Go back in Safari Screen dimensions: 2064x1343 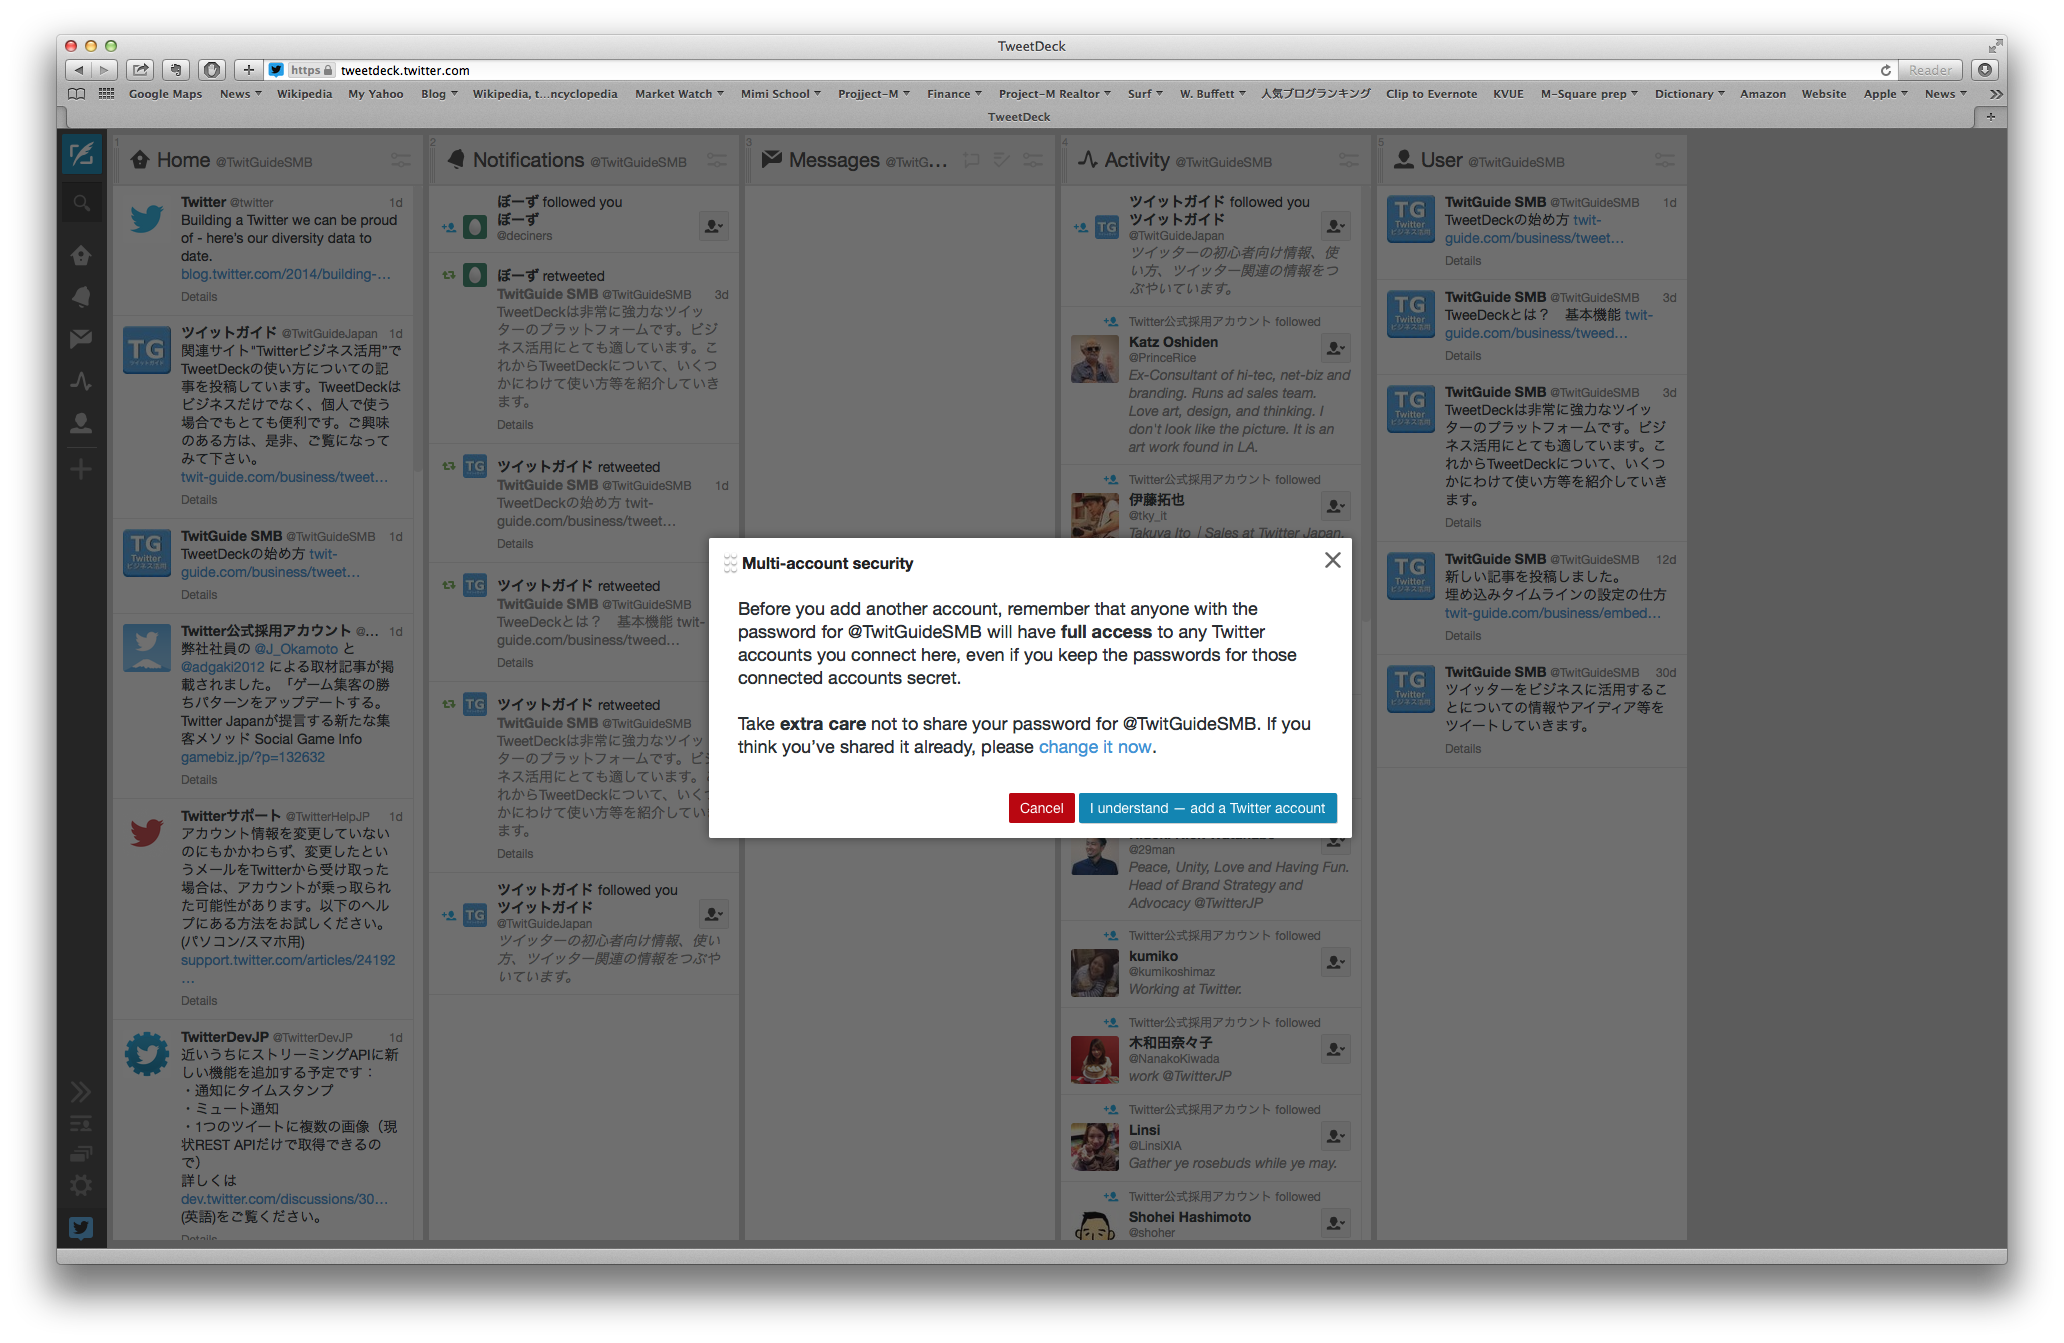[x=79, y=70]
